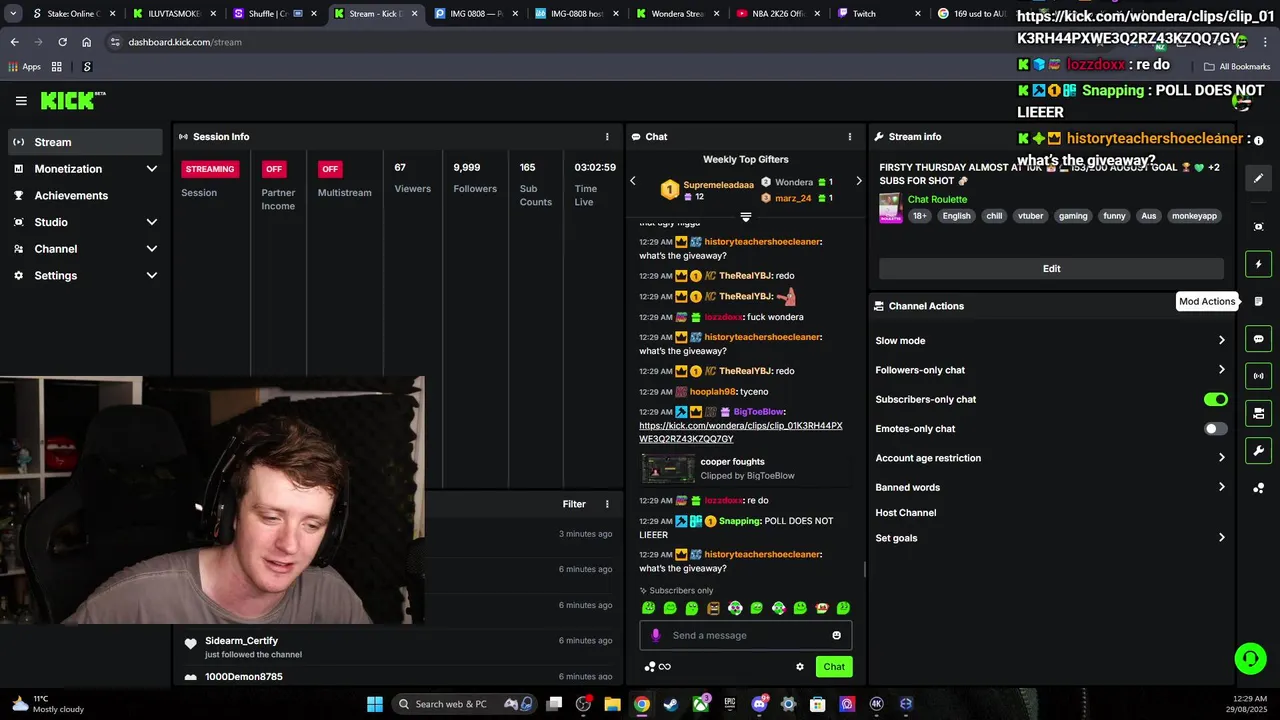Open Steam from the taskbar

[x=671, y=704]
